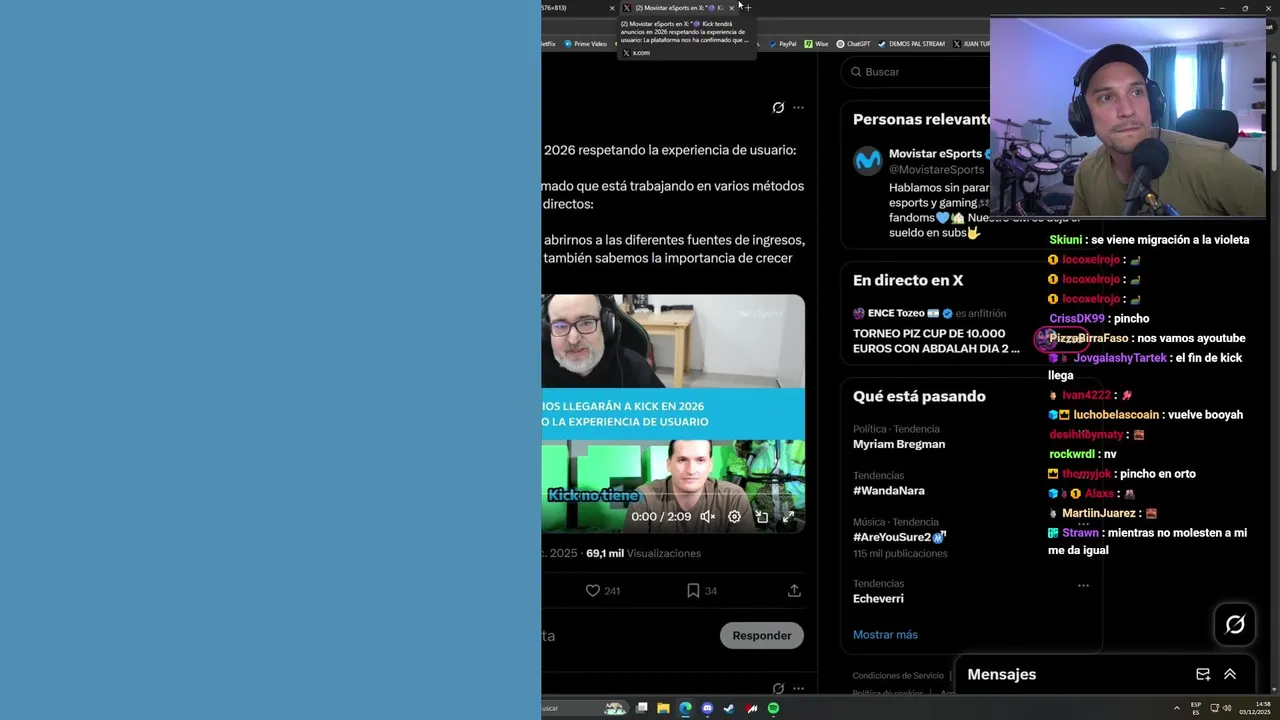Click chat username luchobelascoain
1280x720 pixels.
click(x=1116, y=415)
